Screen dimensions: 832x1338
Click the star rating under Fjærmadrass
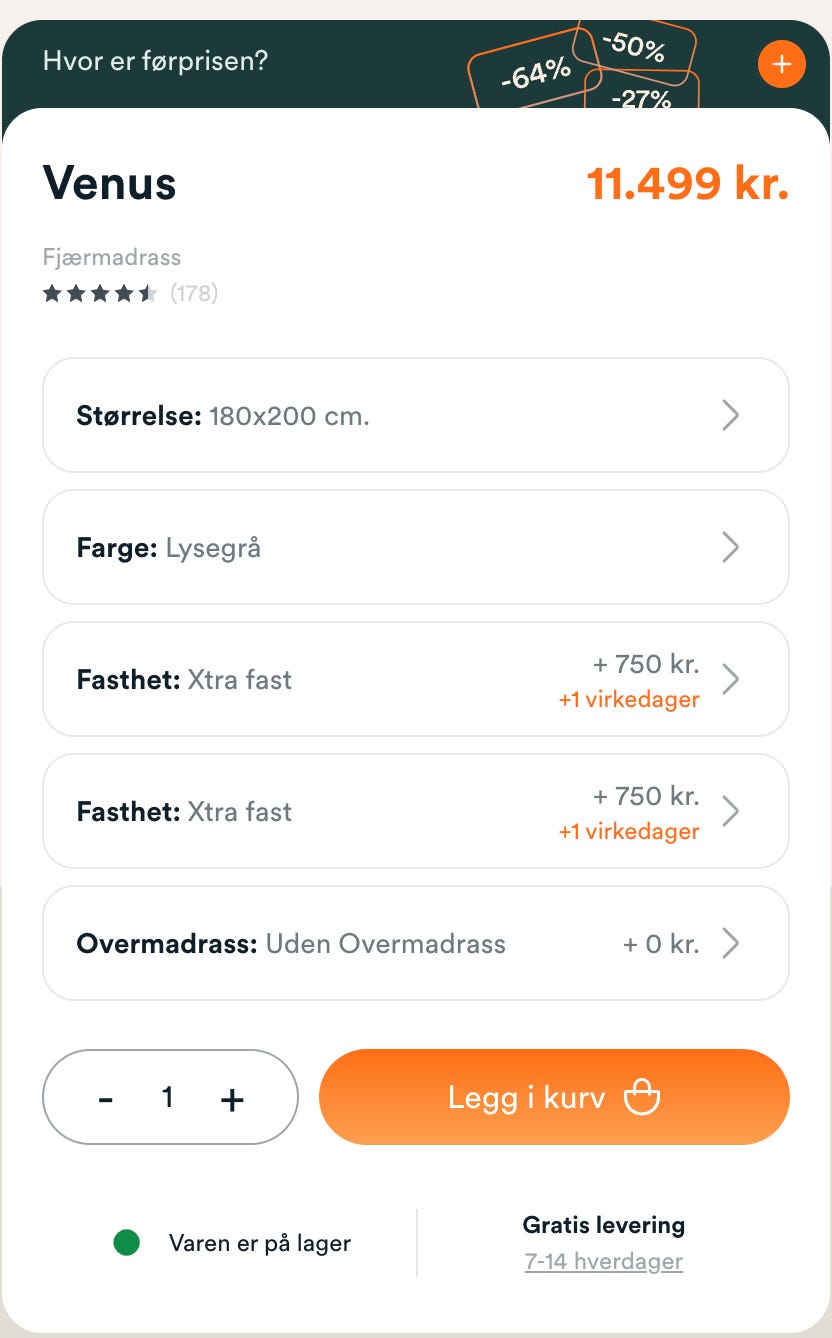click(100, 294)
